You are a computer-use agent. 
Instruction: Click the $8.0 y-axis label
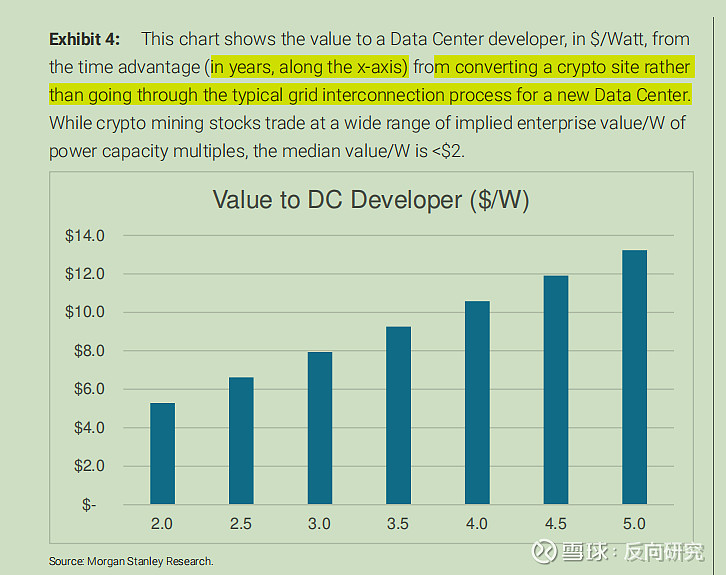pos(89,351)
